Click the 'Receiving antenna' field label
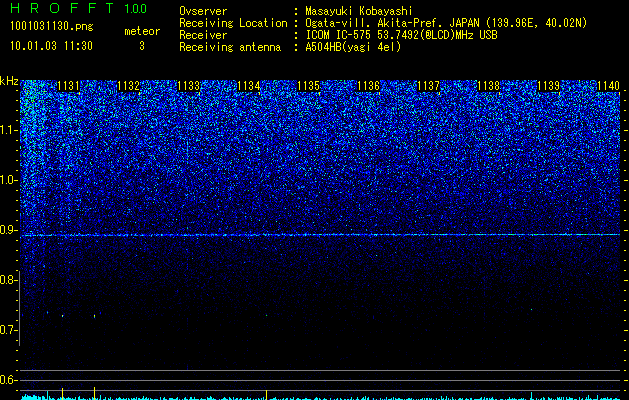629x400 pixels. (x=230, y=47)
